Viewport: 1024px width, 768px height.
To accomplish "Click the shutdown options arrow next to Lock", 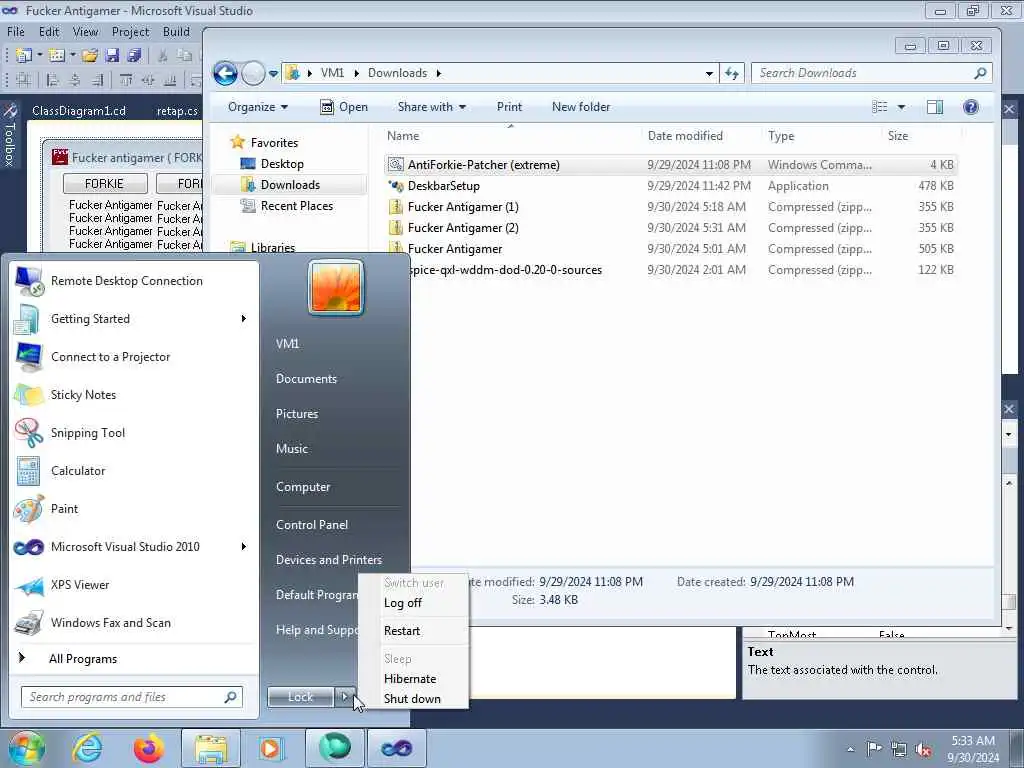I will click(345, 697).
